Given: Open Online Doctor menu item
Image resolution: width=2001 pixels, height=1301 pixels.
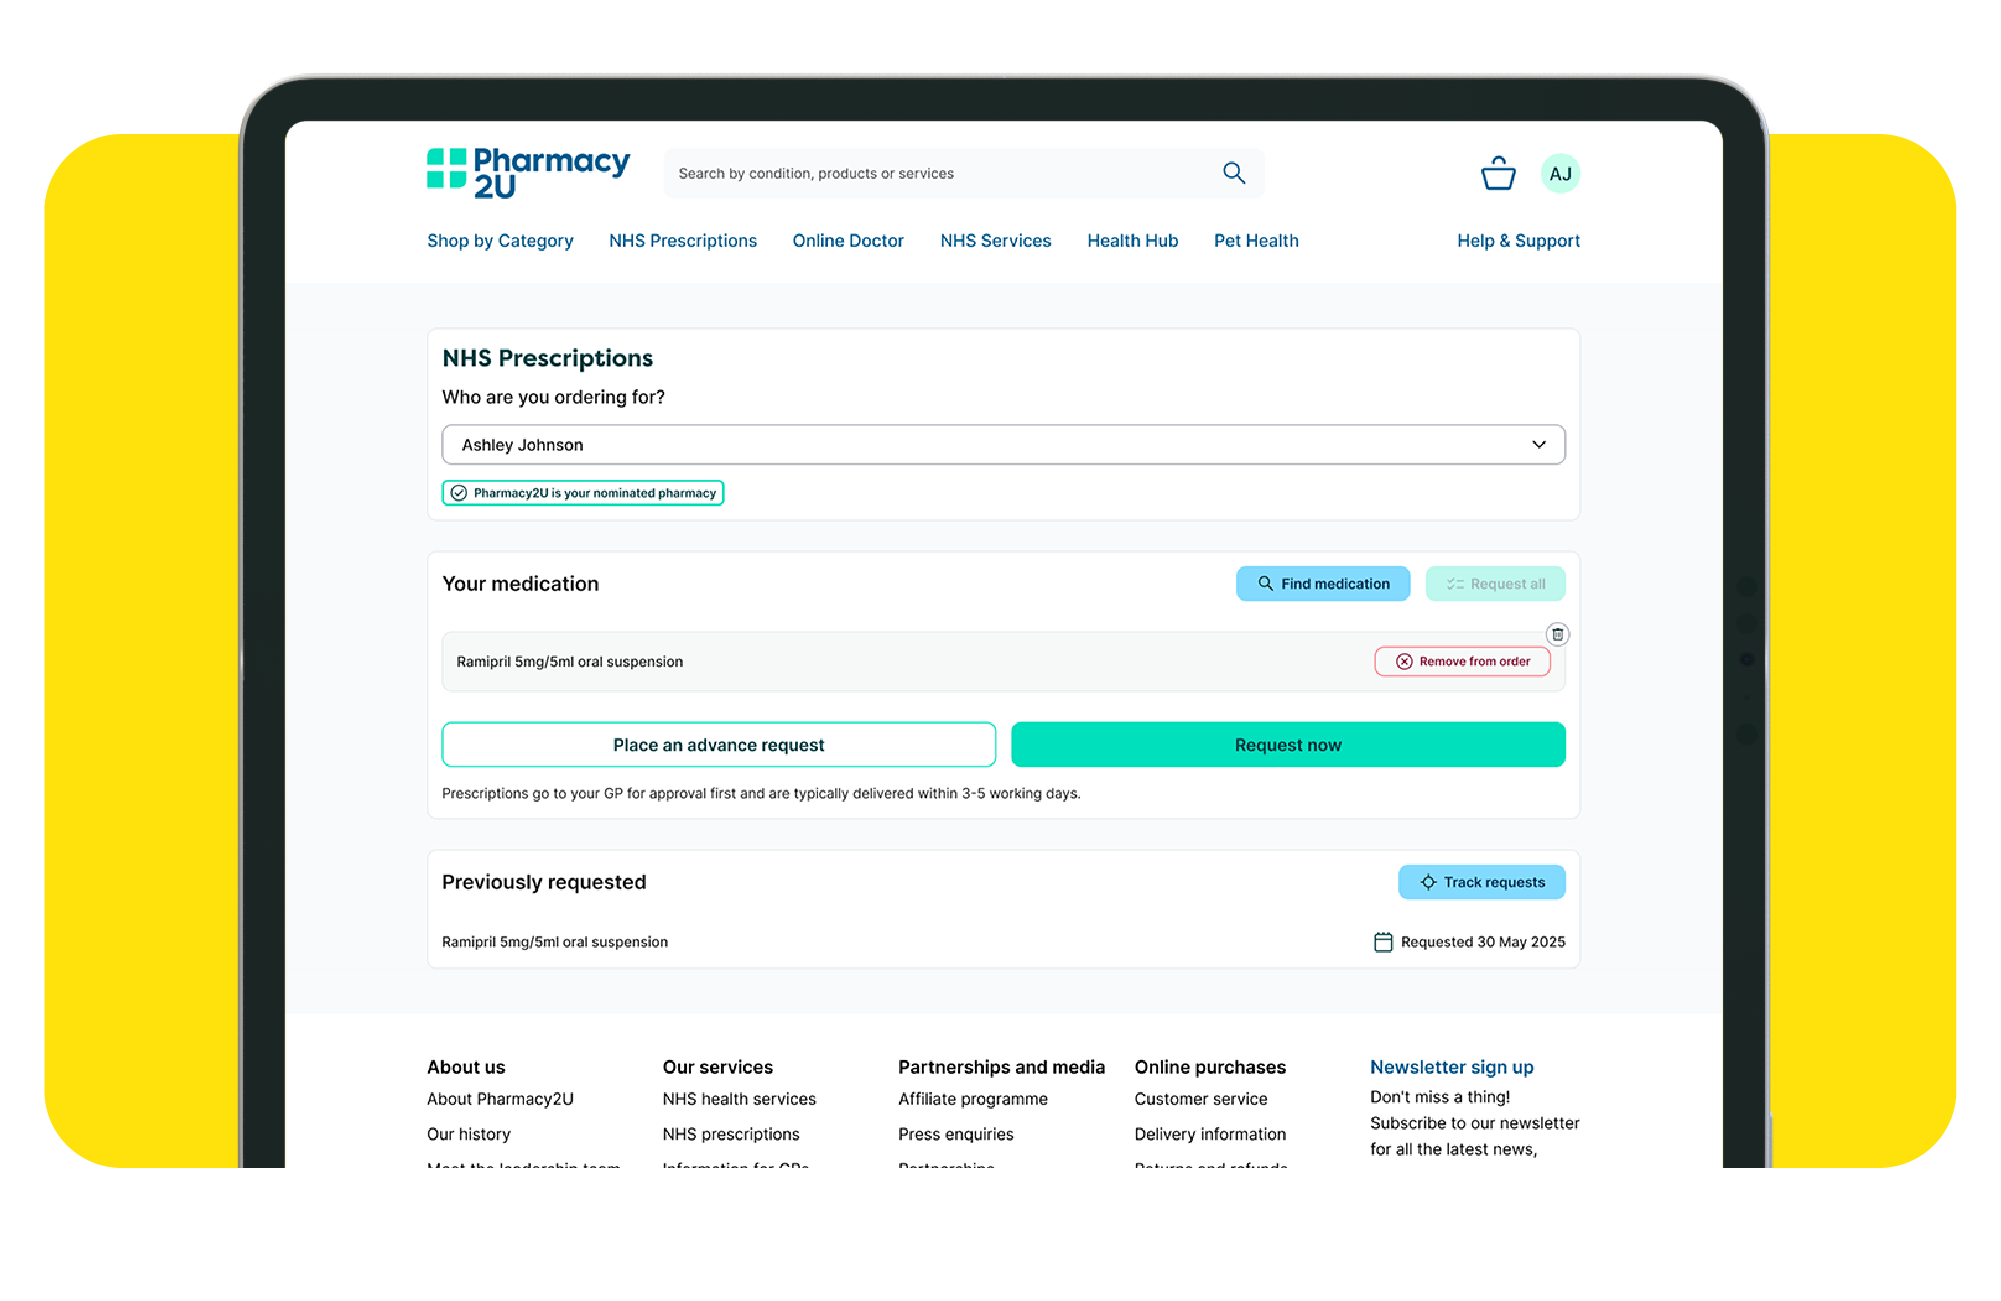Looking at the screenshot, I should 848,241.
